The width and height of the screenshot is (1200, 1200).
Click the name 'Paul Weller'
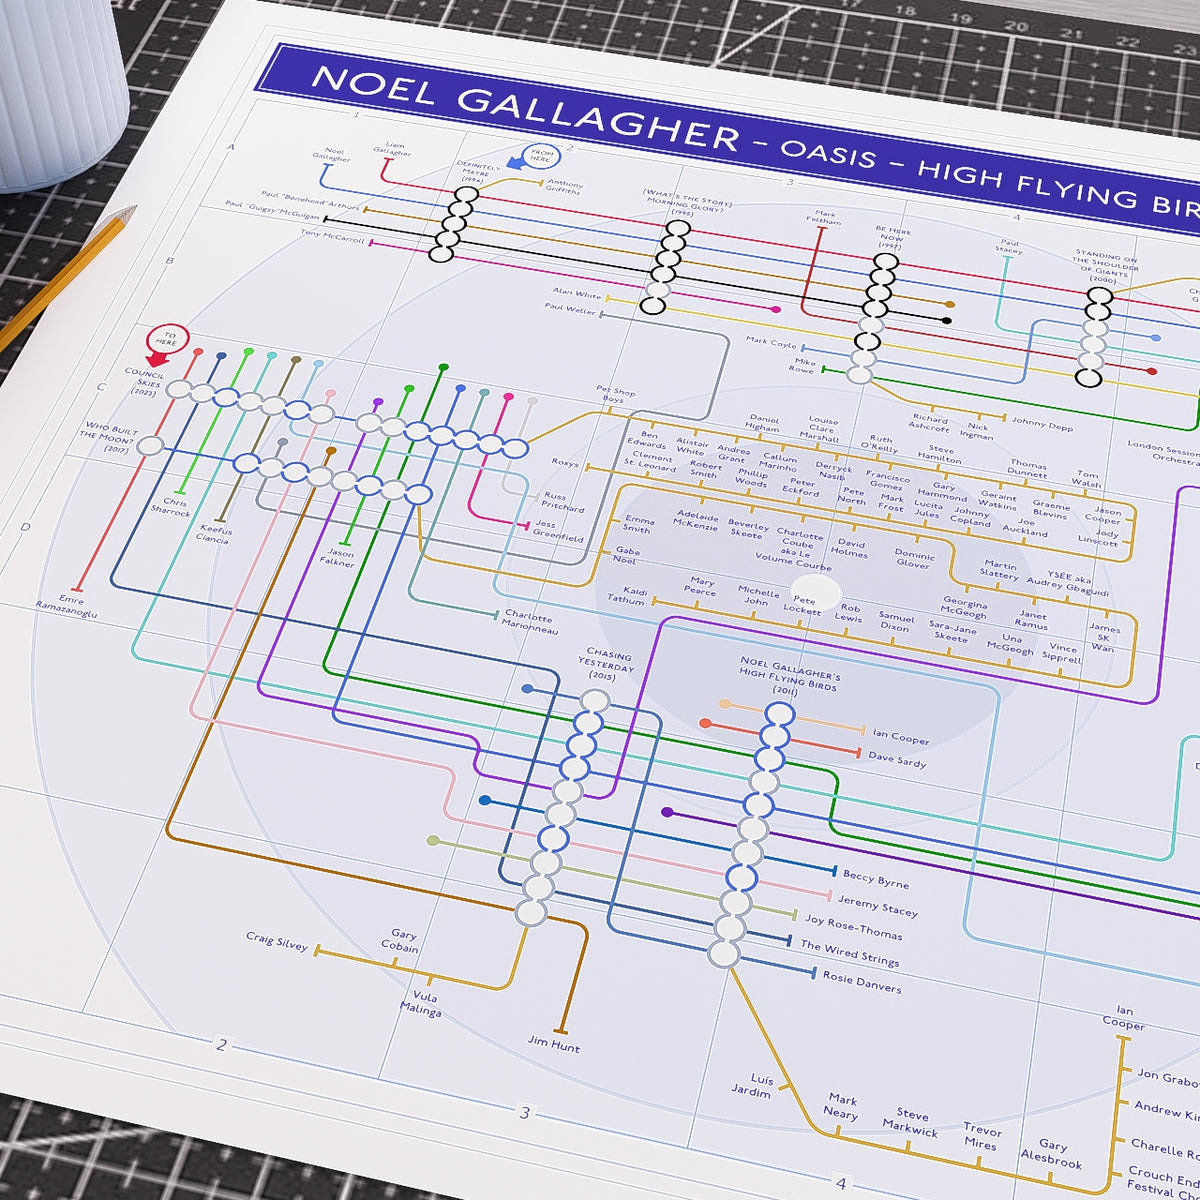tap(569, 309)
